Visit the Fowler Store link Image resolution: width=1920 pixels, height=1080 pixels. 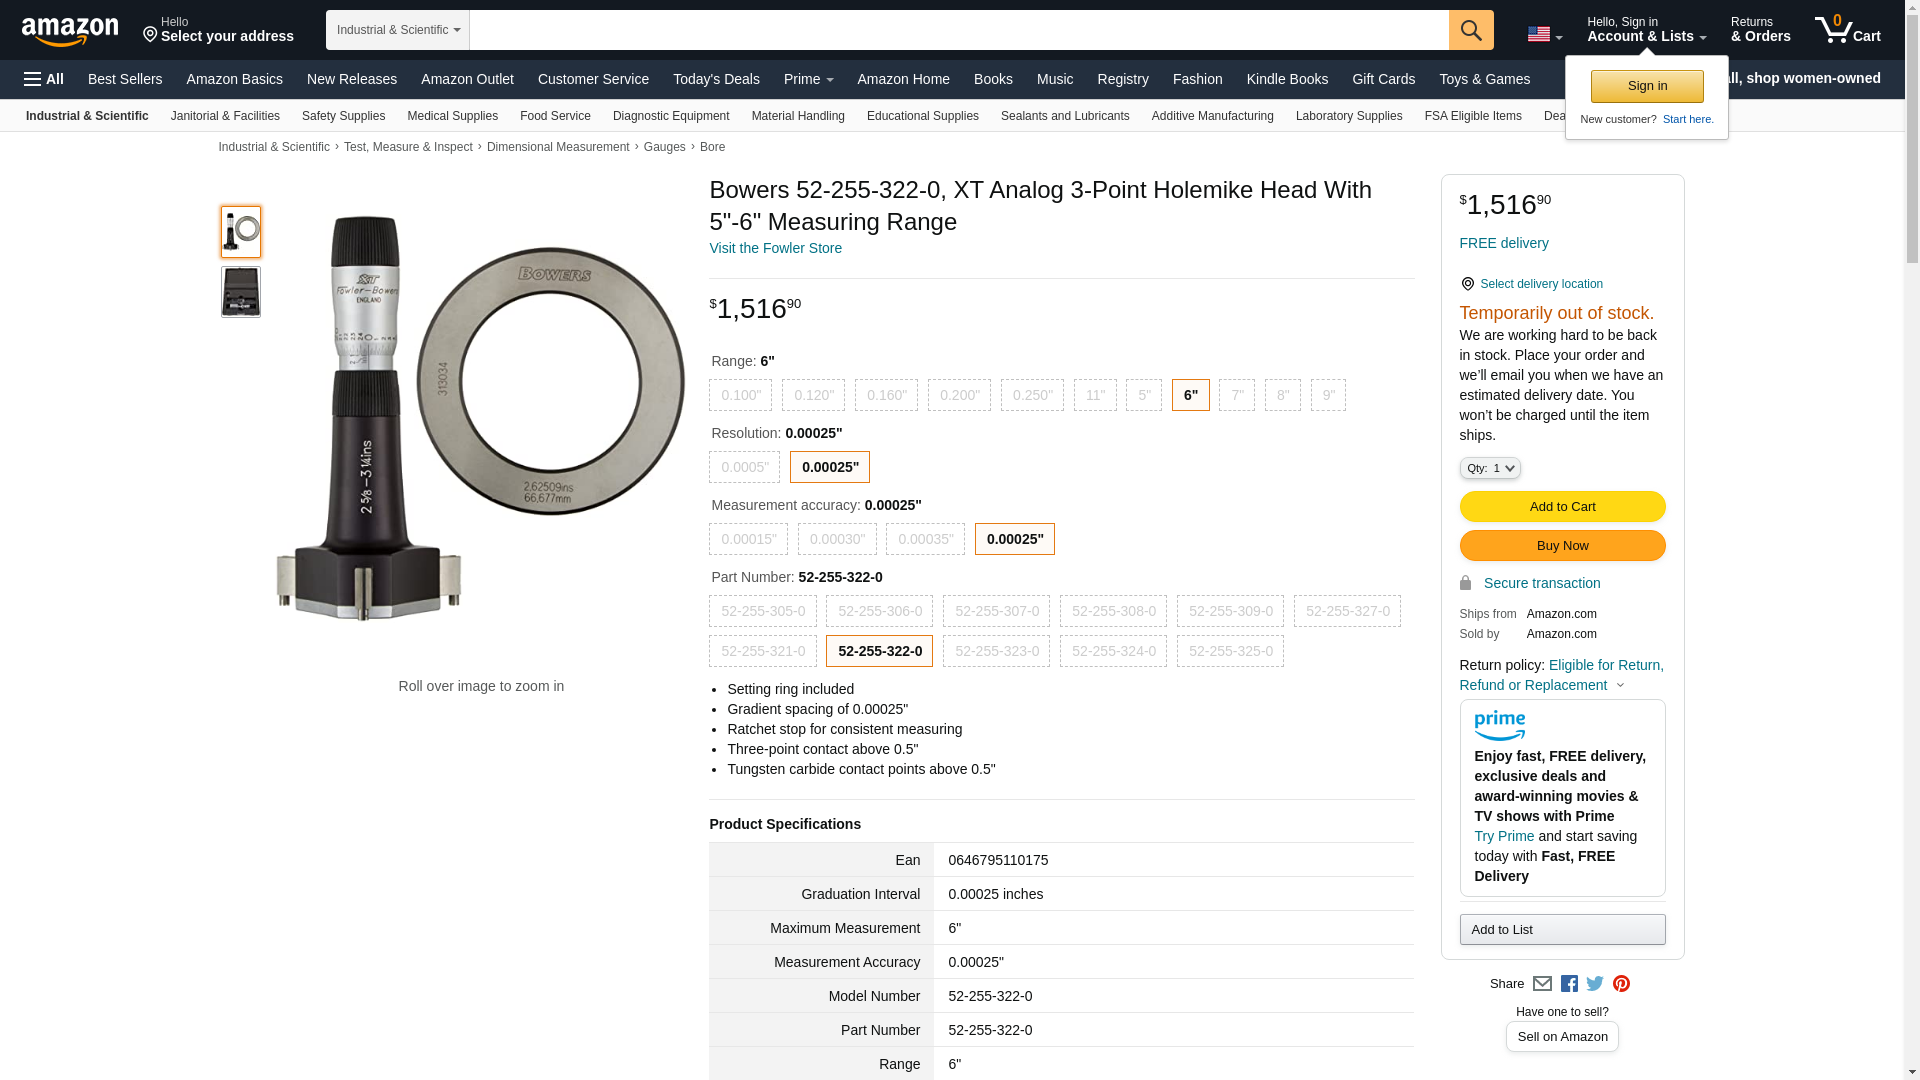pyautogui.click(x=775, y=248)
